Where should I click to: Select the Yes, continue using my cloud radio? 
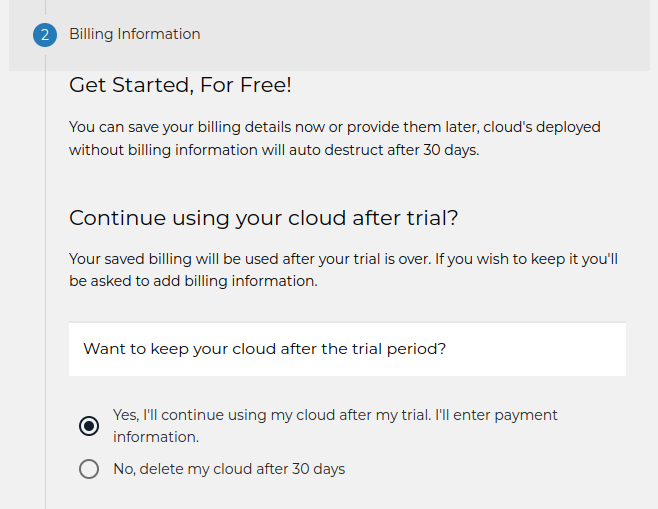pyautogui.click(x=89, y=426)
